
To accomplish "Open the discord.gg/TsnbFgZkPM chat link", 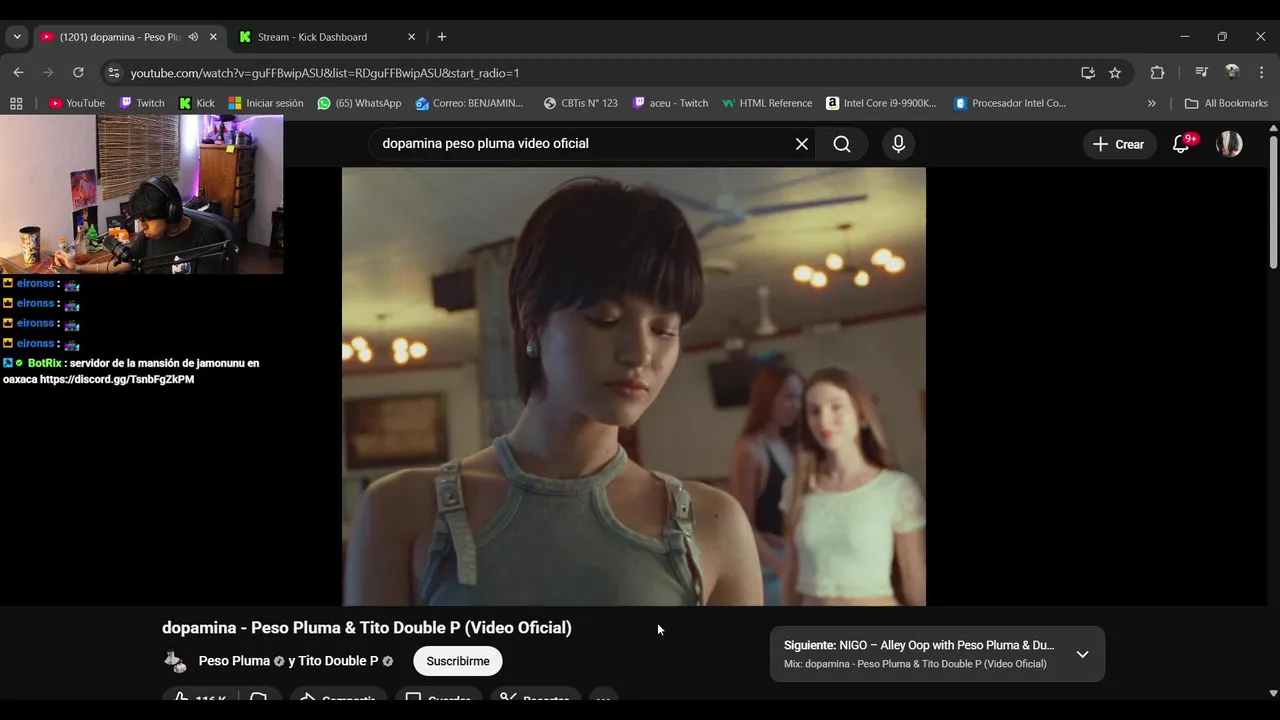I will point(117,380).
